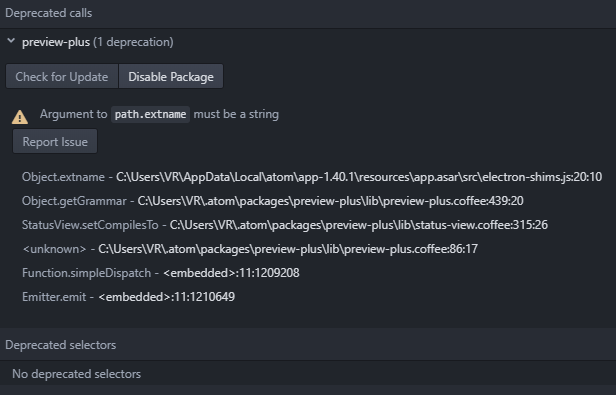Image resolution: width=616 pixels, height=395 pixels.
Task: Check for Update of preview-plus
Action: tap(62, 77)
